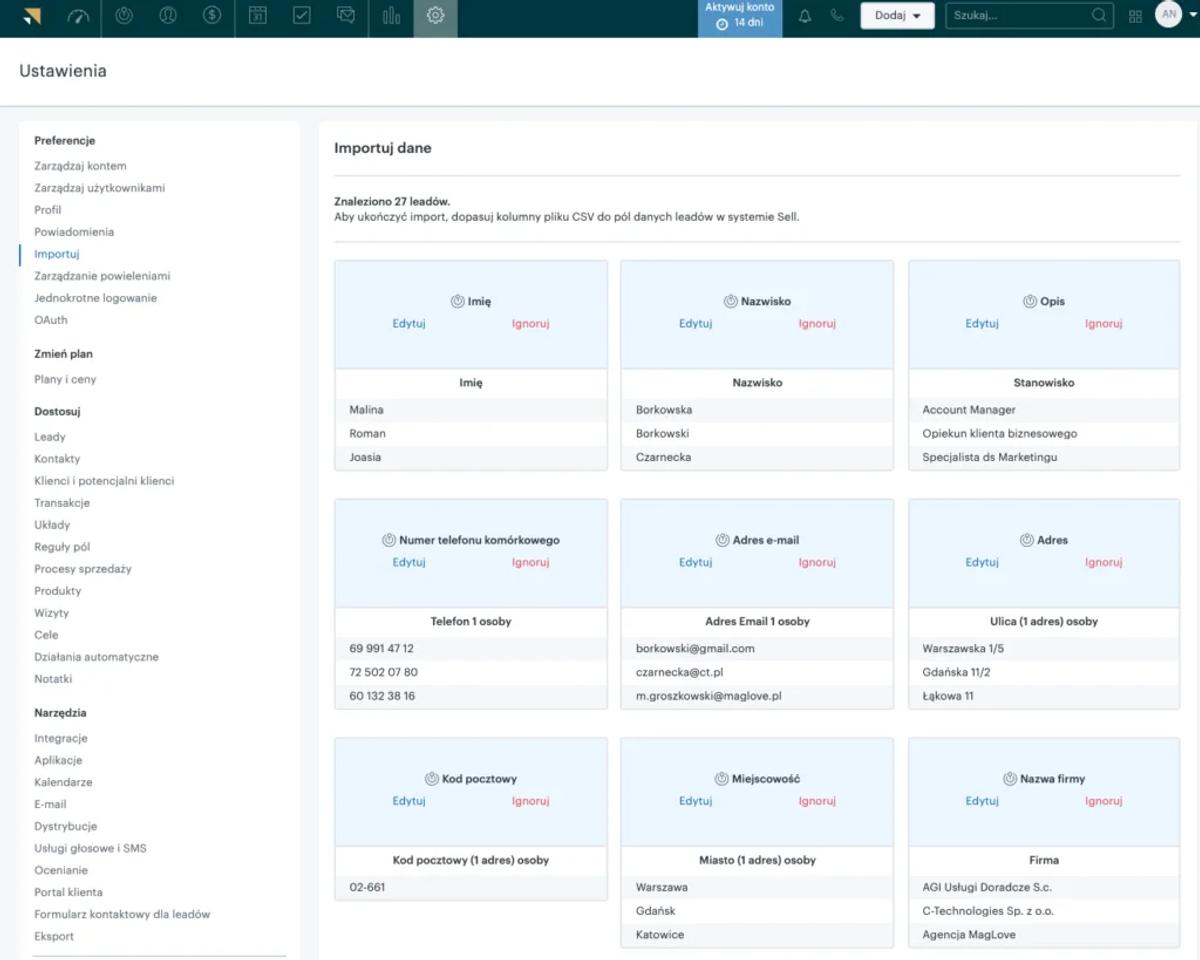Open Kontakty customization settings
Image resolution: width=1200 pixels, height=960 pixels.
[57, 459]
